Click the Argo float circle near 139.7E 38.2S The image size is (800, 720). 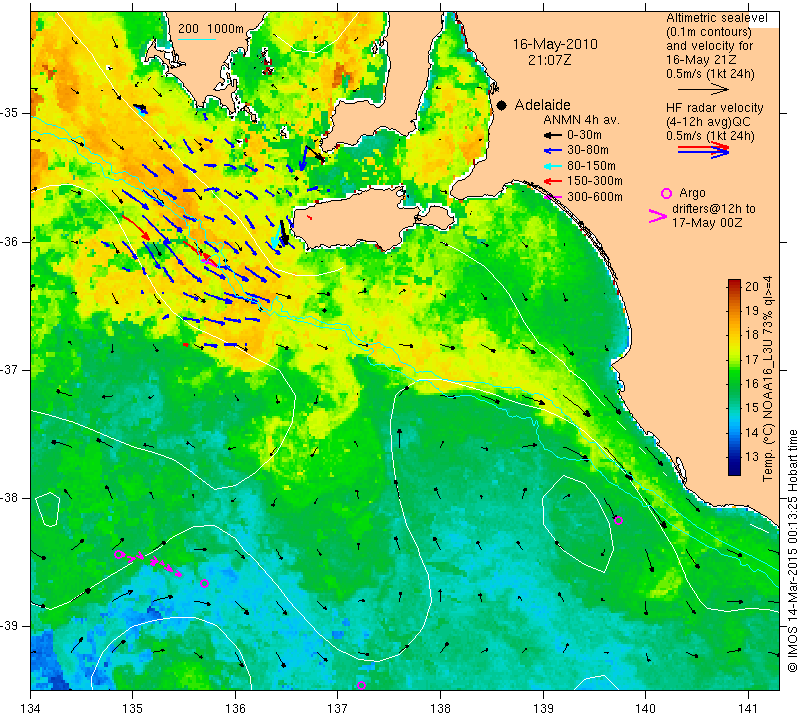[618, 520]
